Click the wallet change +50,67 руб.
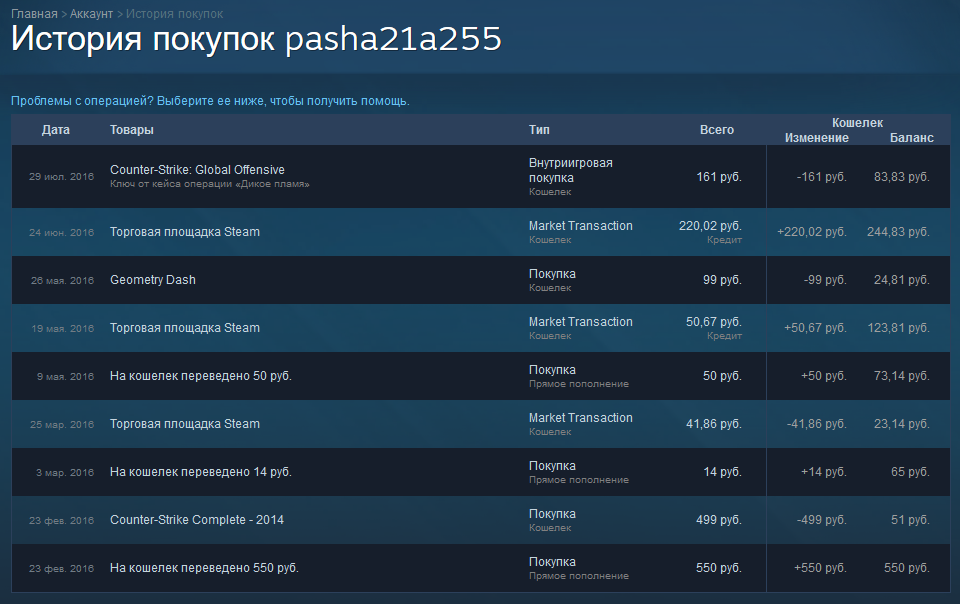The width and height of the screenshot is (960, 604). point(816,328)
